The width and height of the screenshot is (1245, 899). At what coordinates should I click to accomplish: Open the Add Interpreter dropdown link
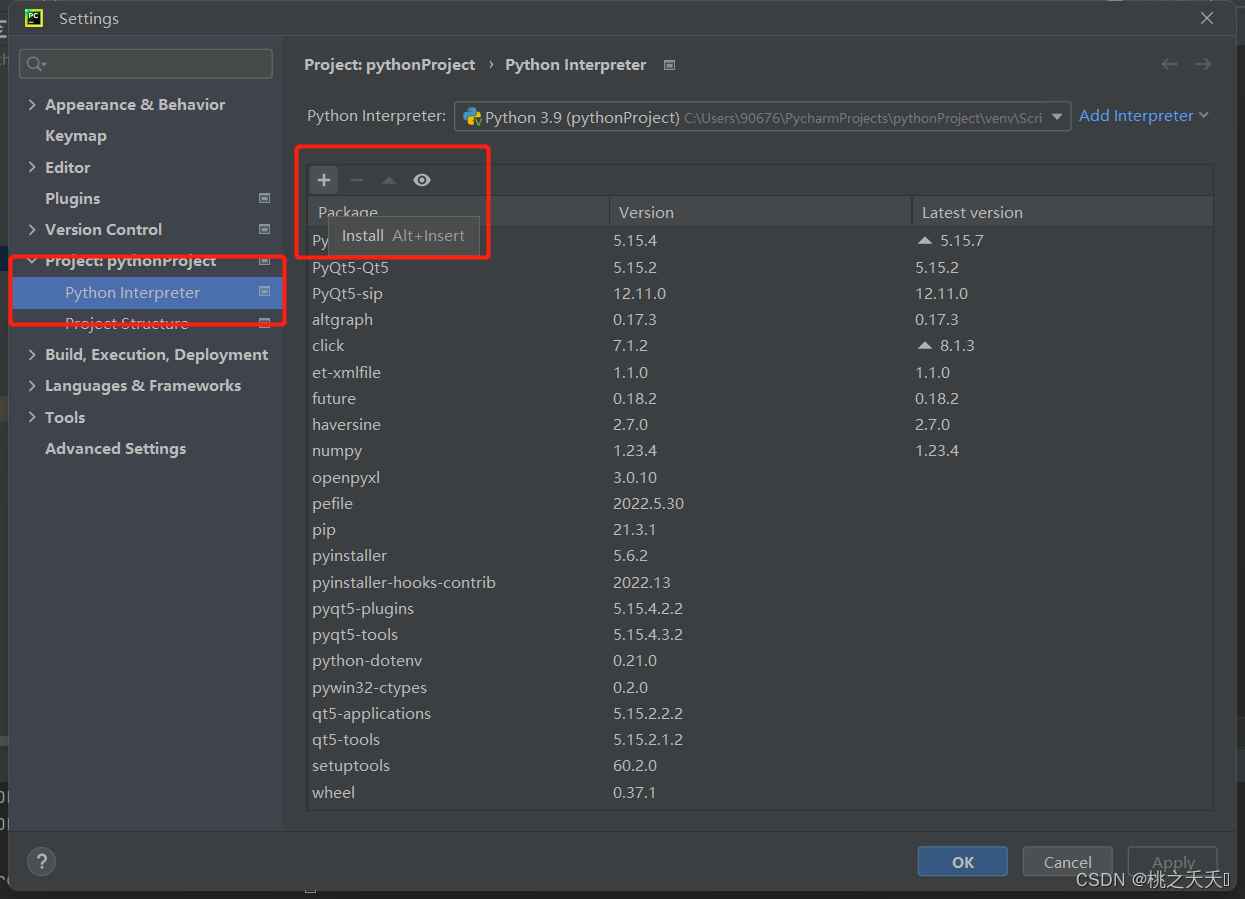pyautogui.click(x=1144, y=116)
